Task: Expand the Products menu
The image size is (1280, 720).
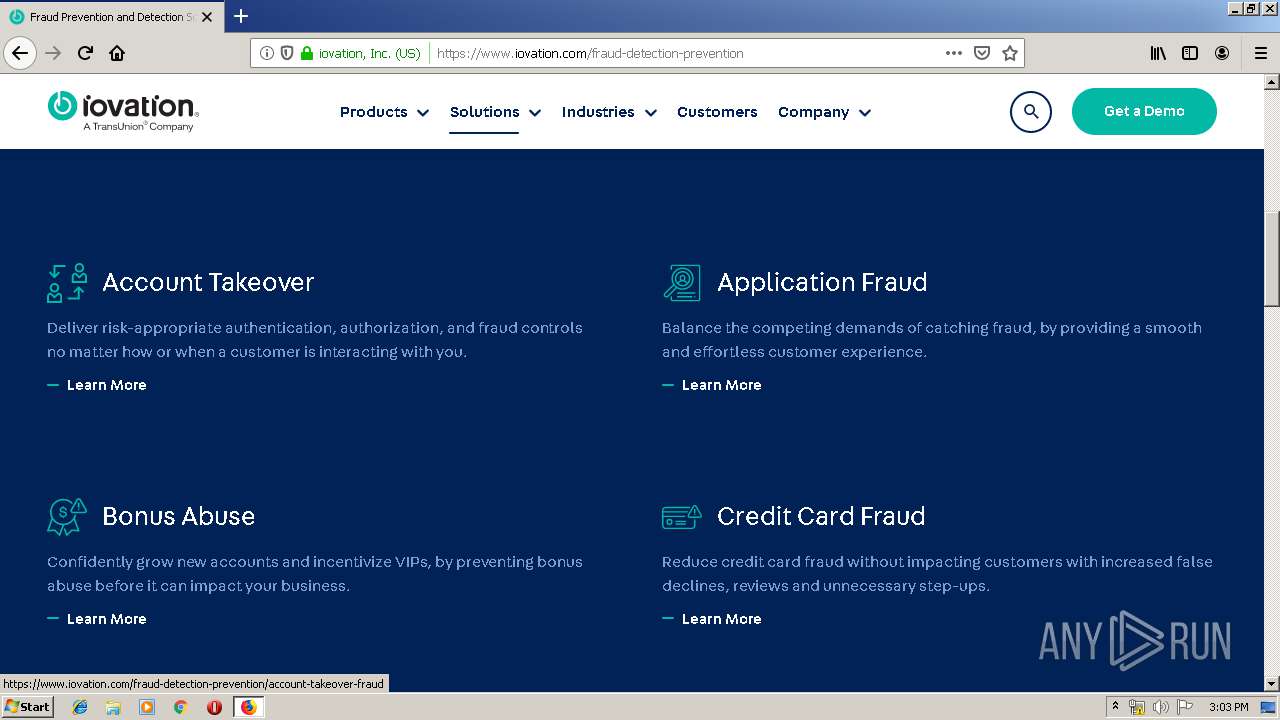Action: [x=384, y=112]
